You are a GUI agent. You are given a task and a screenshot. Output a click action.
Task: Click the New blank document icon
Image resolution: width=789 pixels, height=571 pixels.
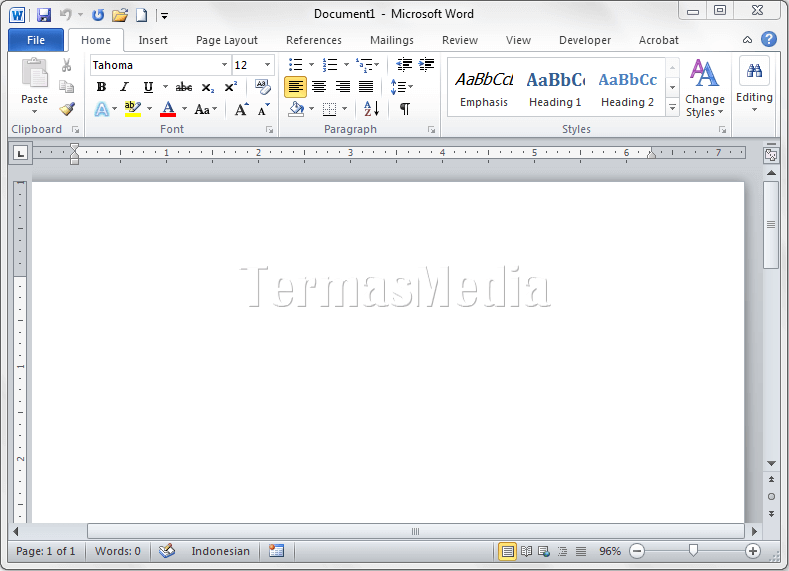click(142, 15)
